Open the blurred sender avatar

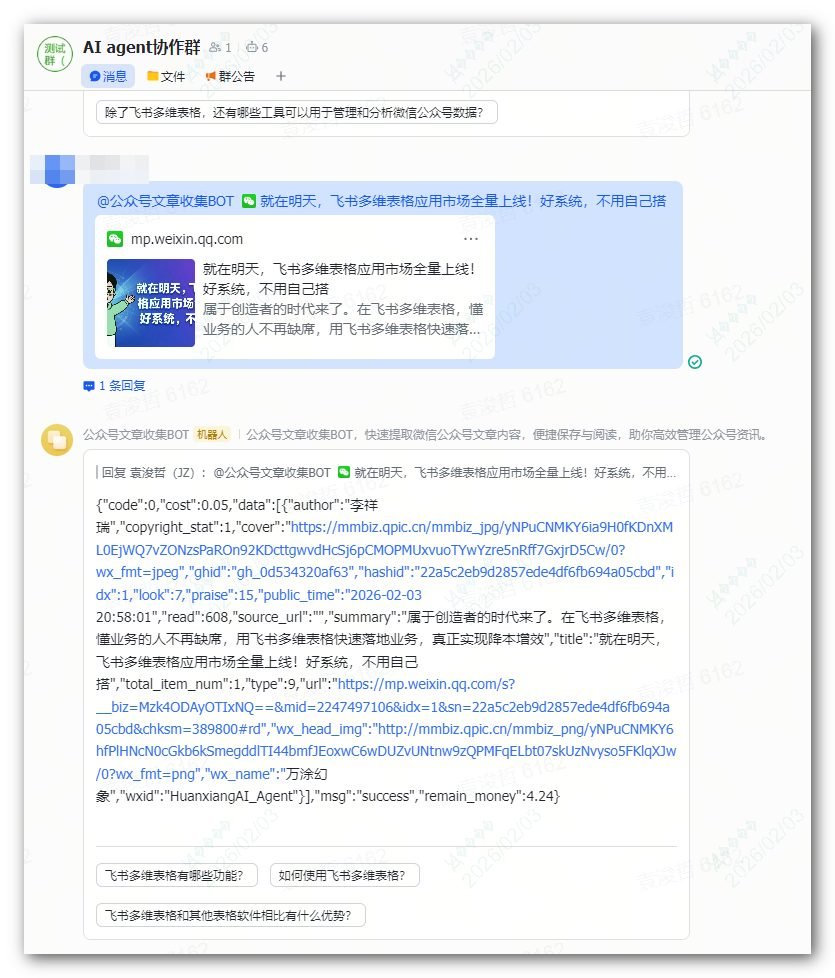pos(57,170)
